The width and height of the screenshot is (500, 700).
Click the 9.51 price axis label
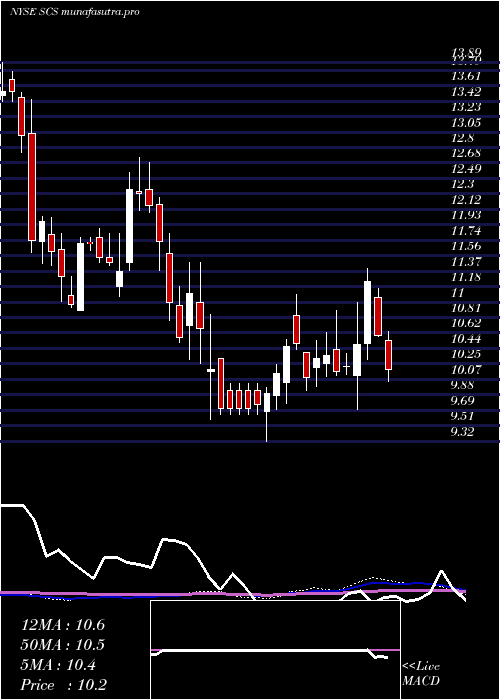[x=463, y=416]
